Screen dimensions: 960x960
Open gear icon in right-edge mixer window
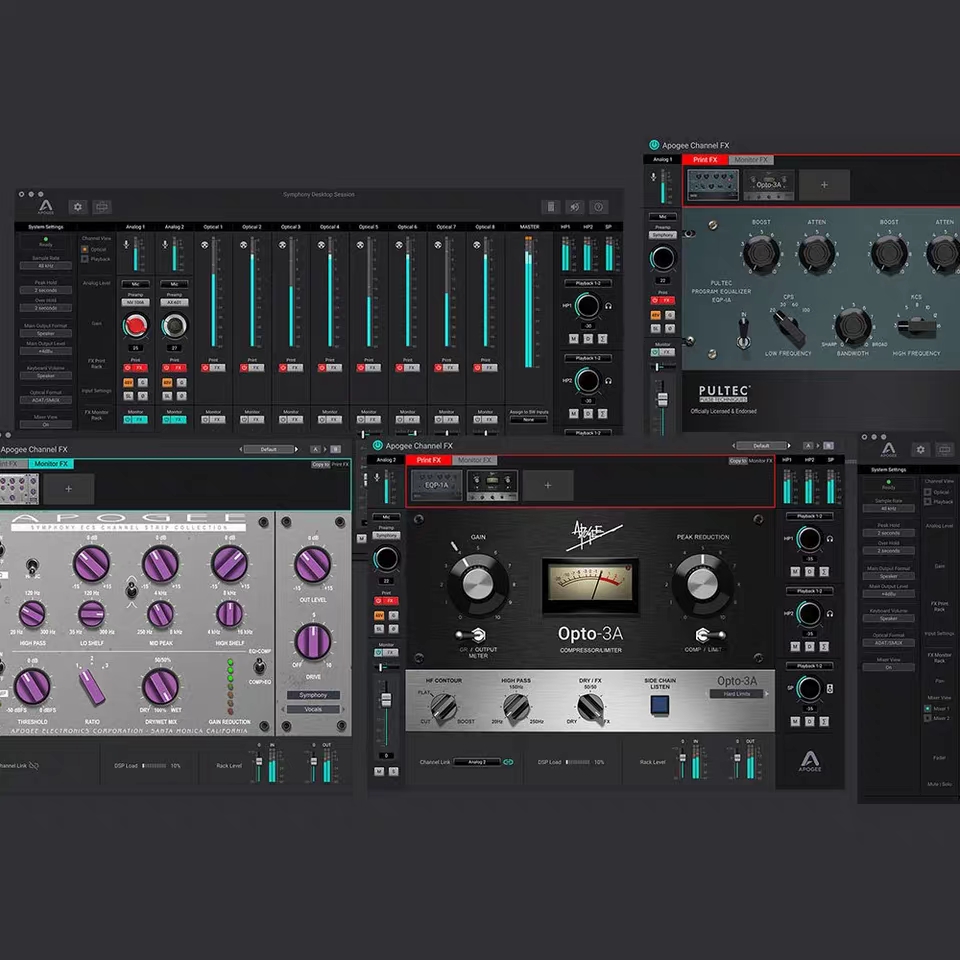[920, 450]
